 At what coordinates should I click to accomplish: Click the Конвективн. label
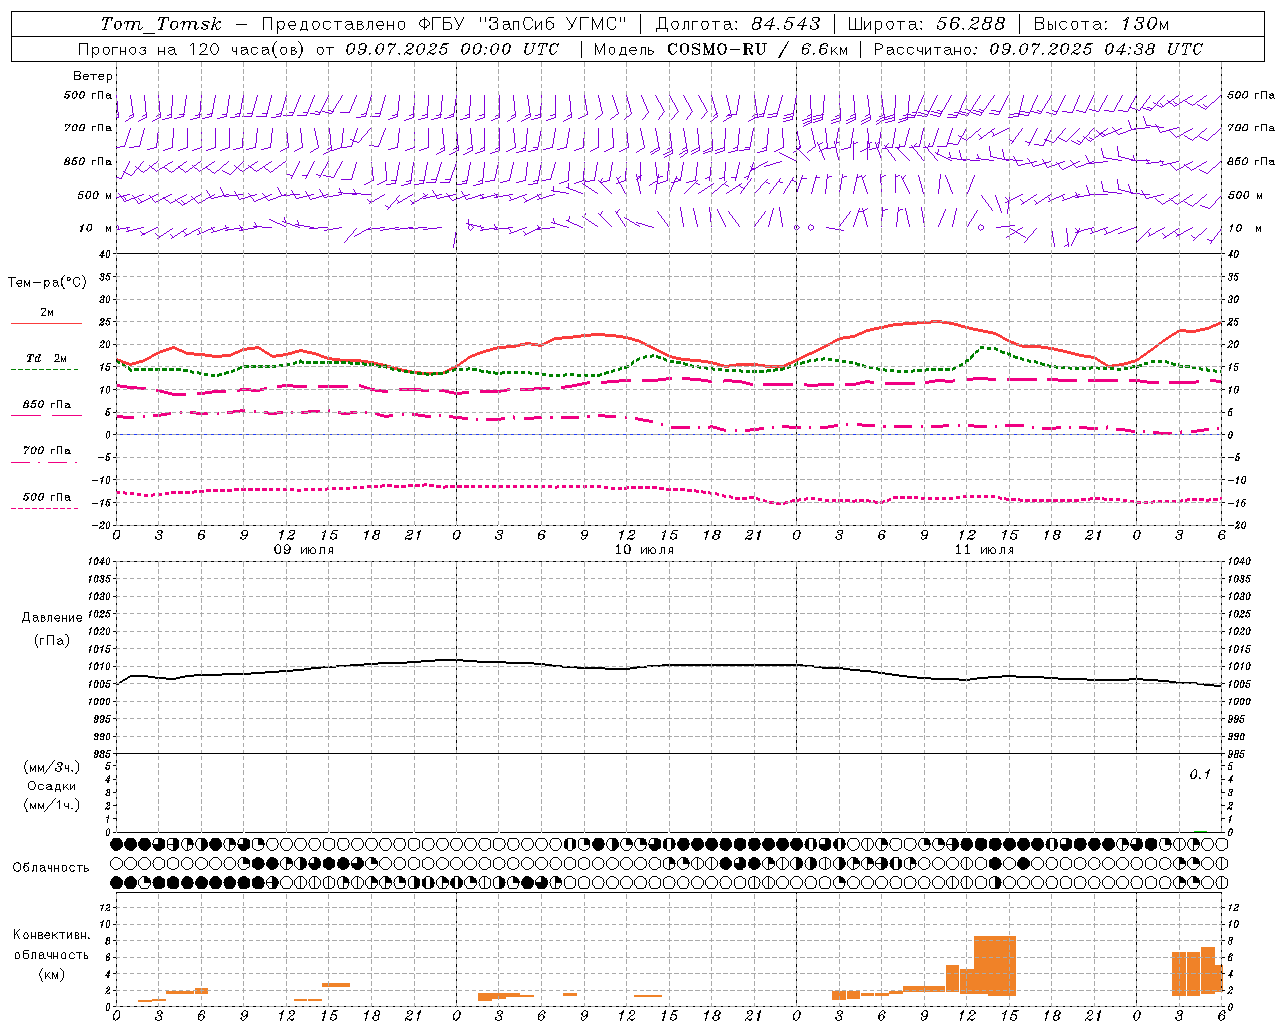point(52,934)
